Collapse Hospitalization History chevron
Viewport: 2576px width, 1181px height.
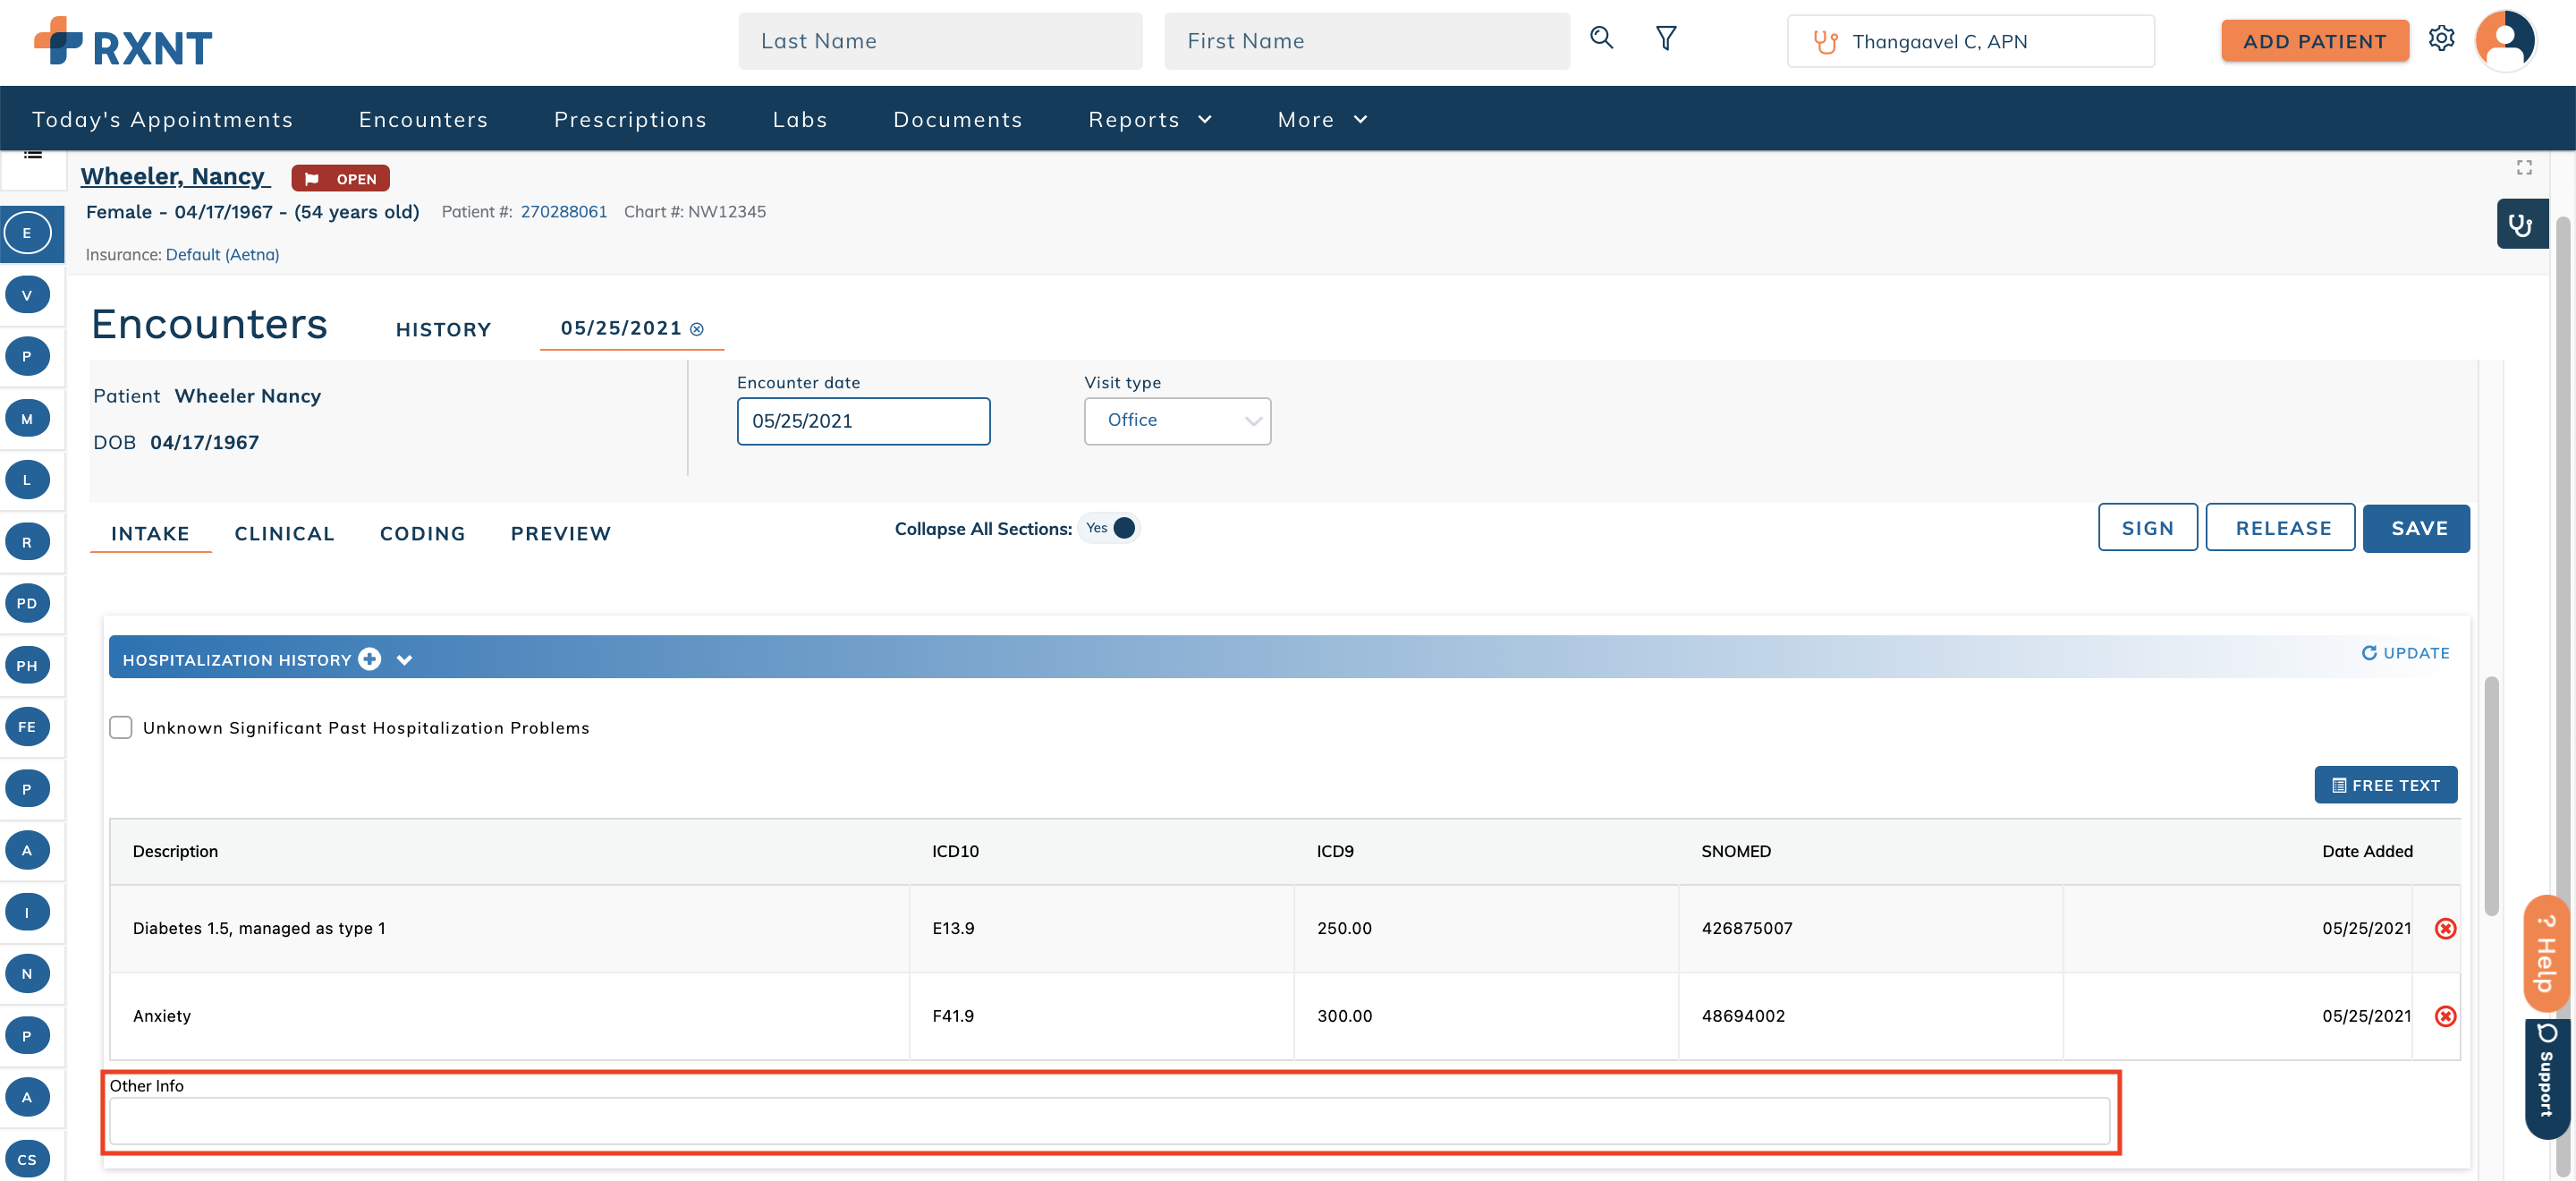click(404, 660)
